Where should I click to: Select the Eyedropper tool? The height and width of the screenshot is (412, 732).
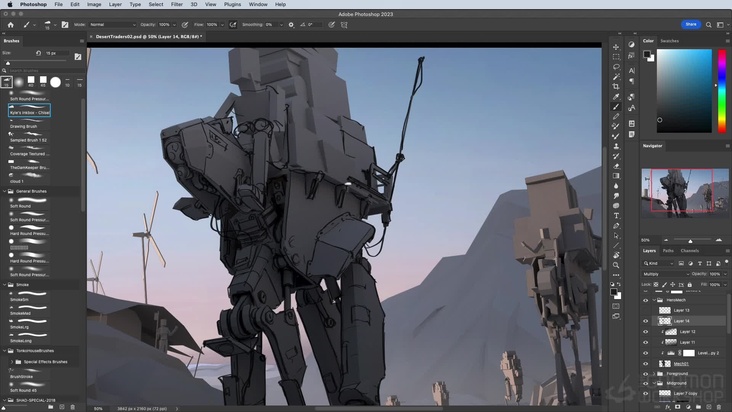click(616, 97)
